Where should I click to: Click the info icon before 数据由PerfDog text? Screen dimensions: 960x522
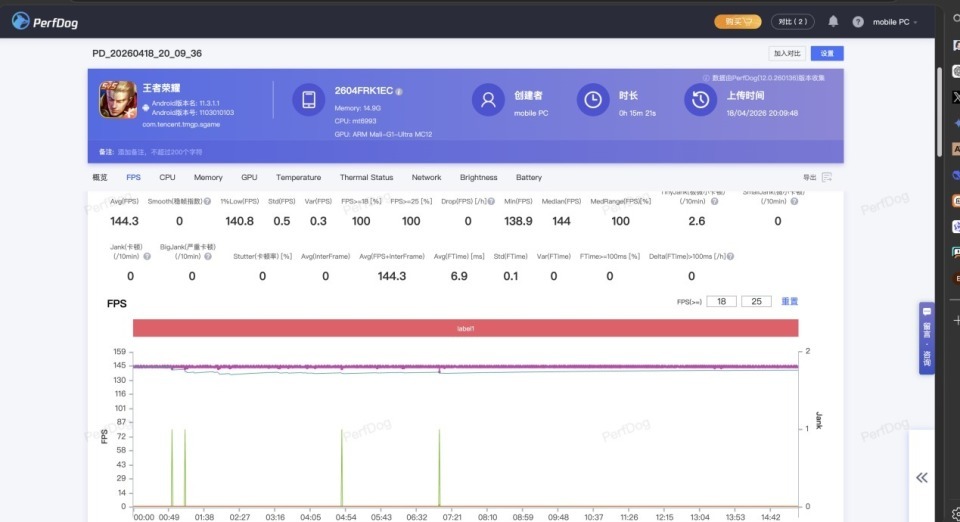706,78
